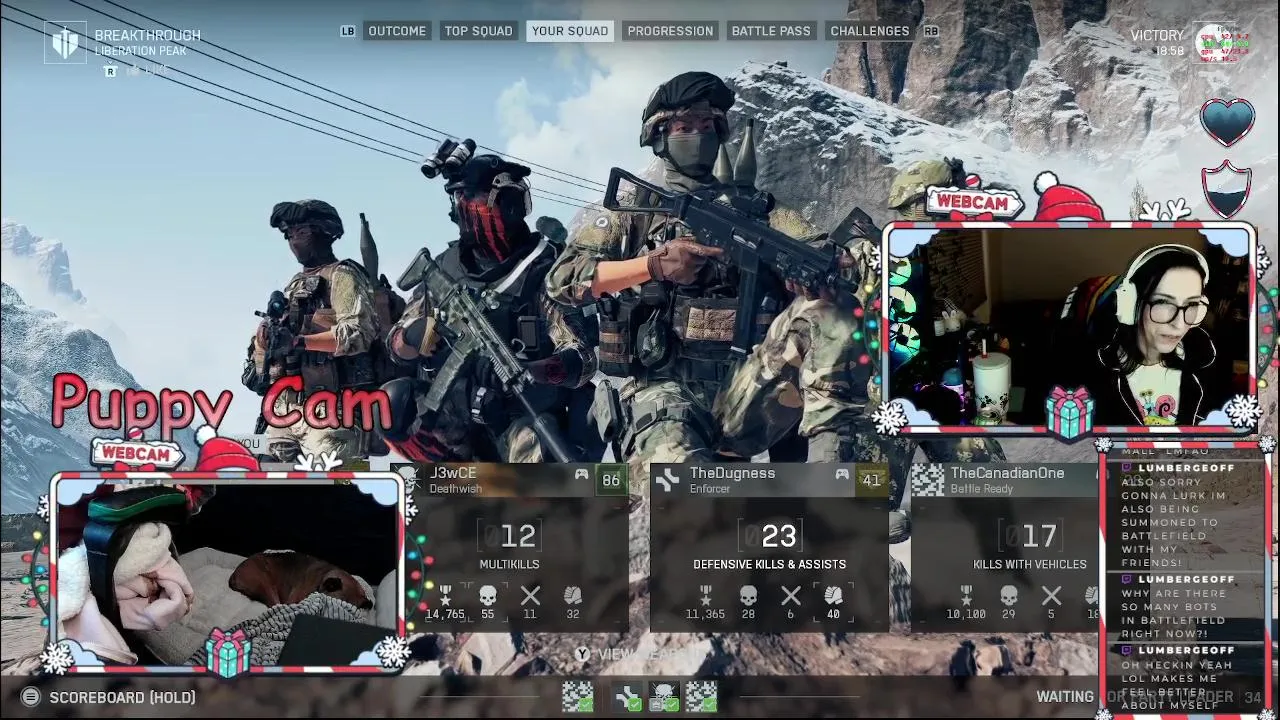1280x720 pixels.
Task: Click the cross-emblem ready squad icon
Action: [x=628, y=696]
